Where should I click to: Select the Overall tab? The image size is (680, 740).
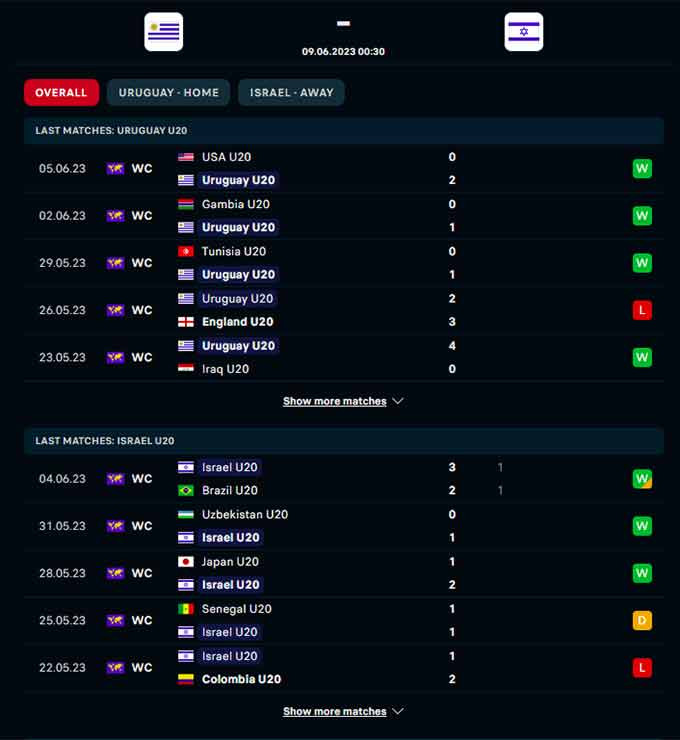tap(61, 93)
